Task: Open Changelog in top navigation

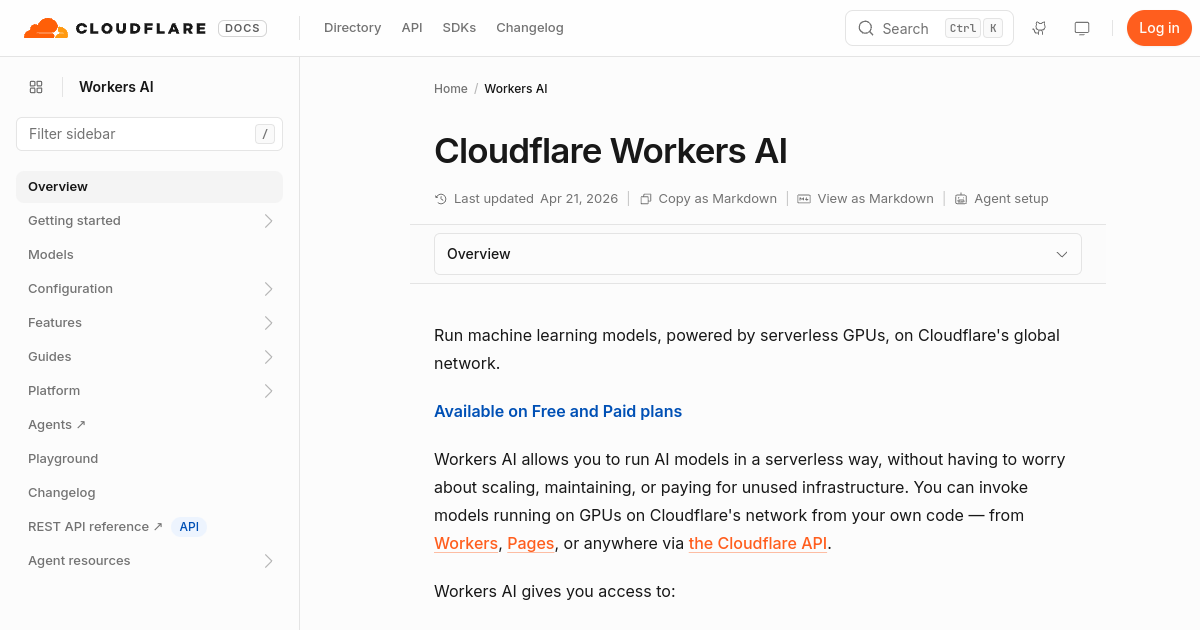Action: pyautogui.click(x=530, y=28)
